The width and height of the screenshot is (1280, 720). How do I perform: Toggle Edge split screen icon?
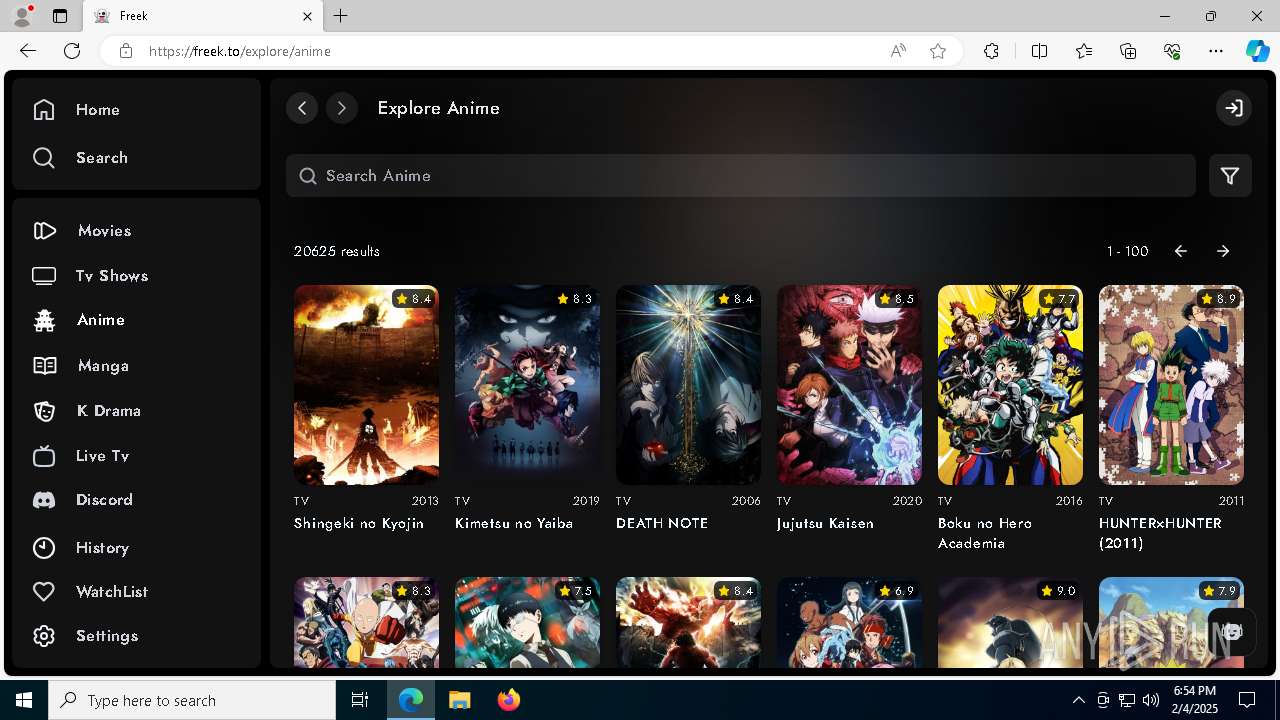(1039, 51)
